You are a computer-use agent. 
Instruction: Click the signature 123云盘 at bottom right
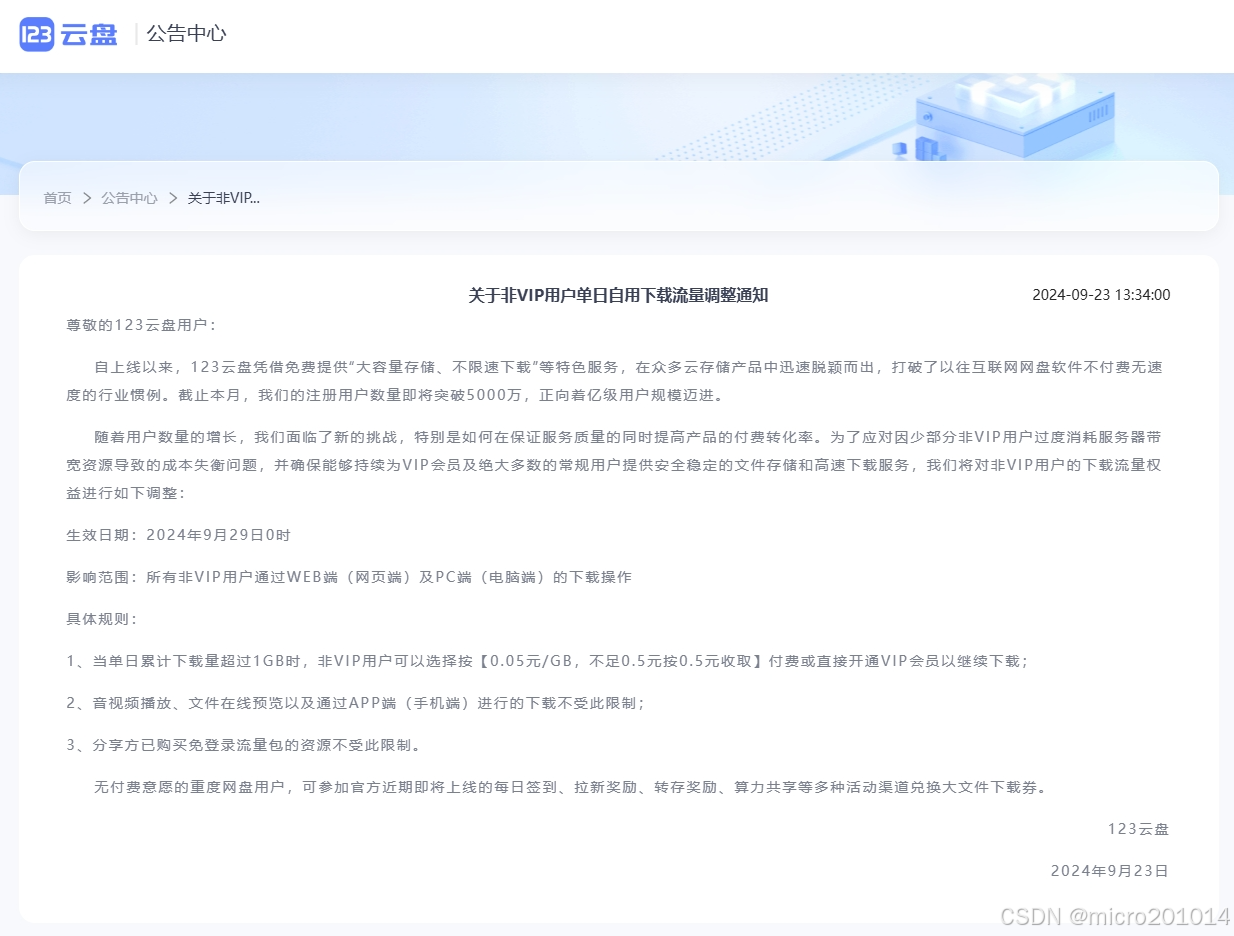[1138, 829]
